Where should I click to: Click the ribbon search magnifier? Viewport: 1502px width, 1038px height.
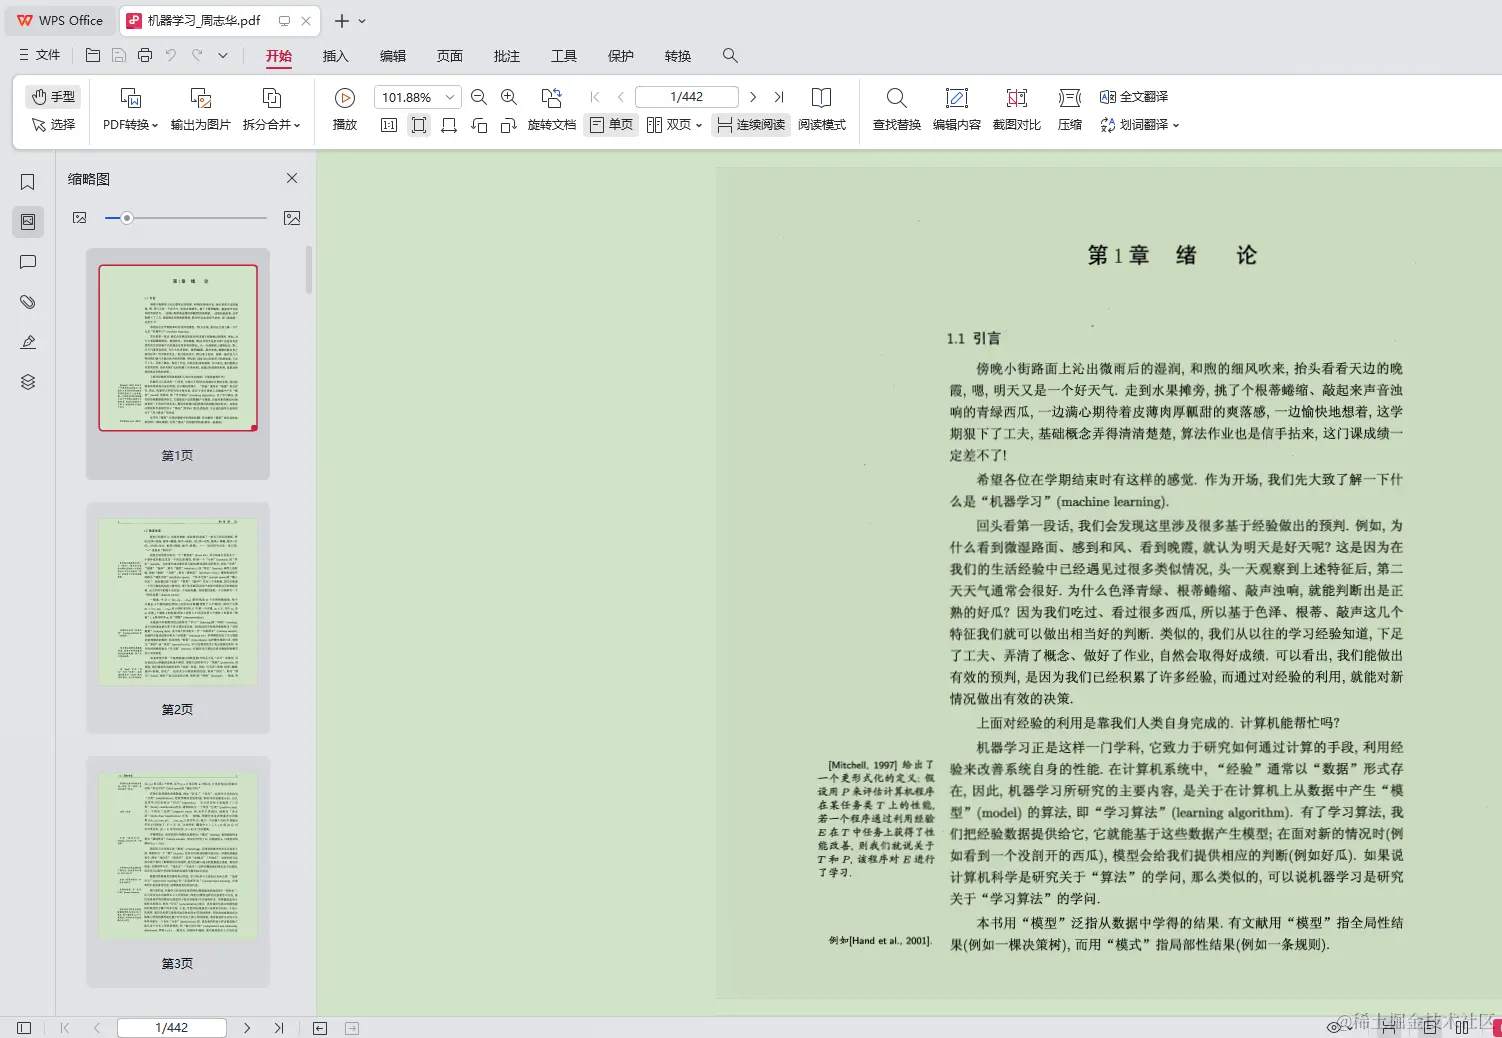point(731,56)
